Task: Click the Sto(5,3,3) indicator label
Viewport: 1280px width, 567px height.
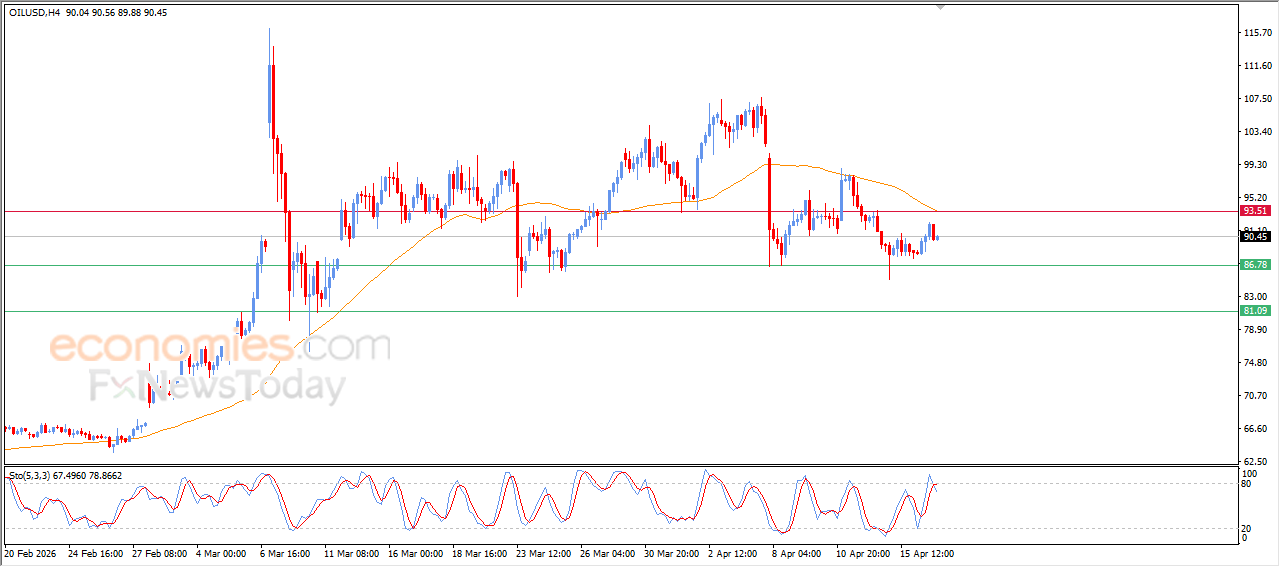Action: [38, 476]
